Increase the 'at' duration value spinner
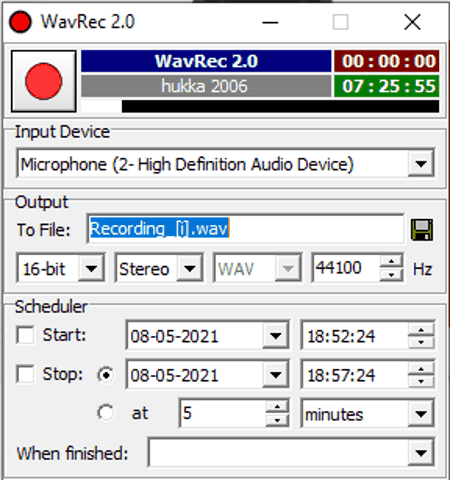Viewport: 450px width, 480px height. 277,407
